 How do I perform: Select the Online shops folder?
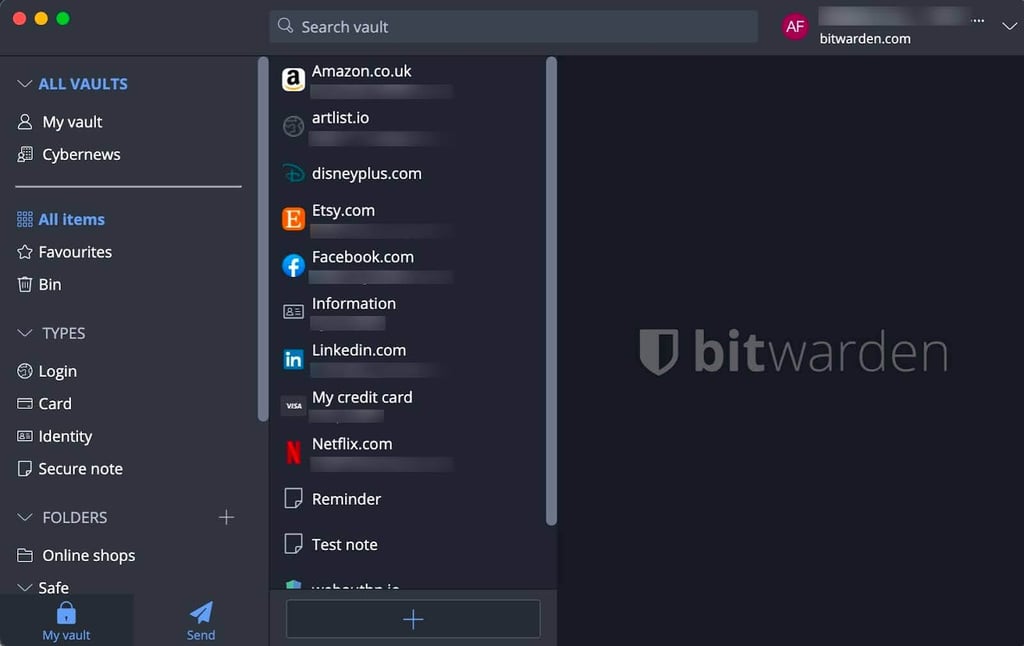(88, 555)
